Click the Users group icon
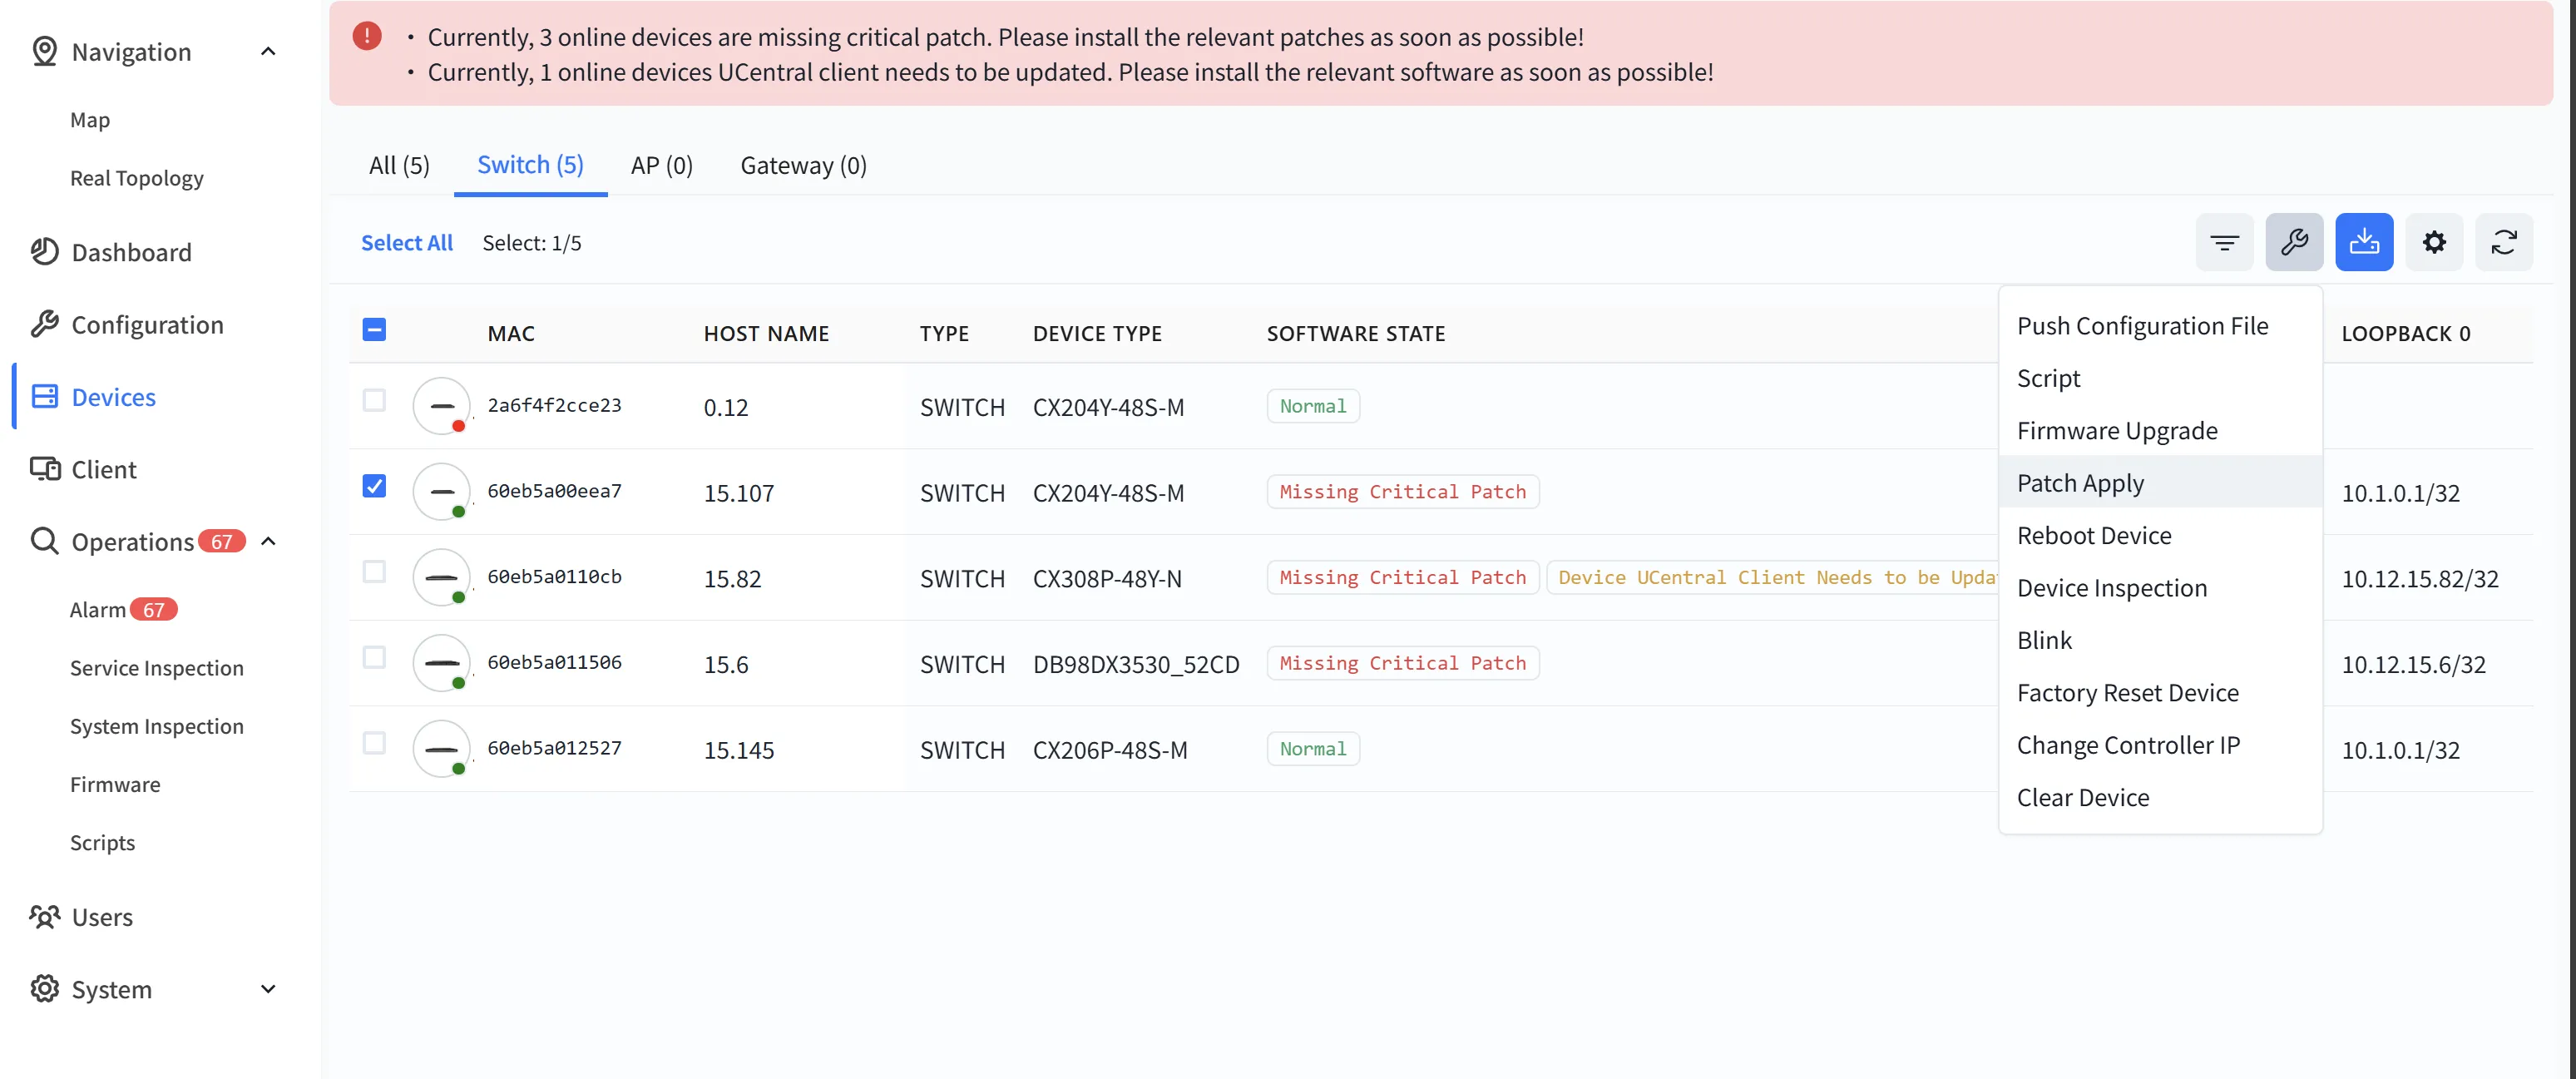 [x=45, y=916]
